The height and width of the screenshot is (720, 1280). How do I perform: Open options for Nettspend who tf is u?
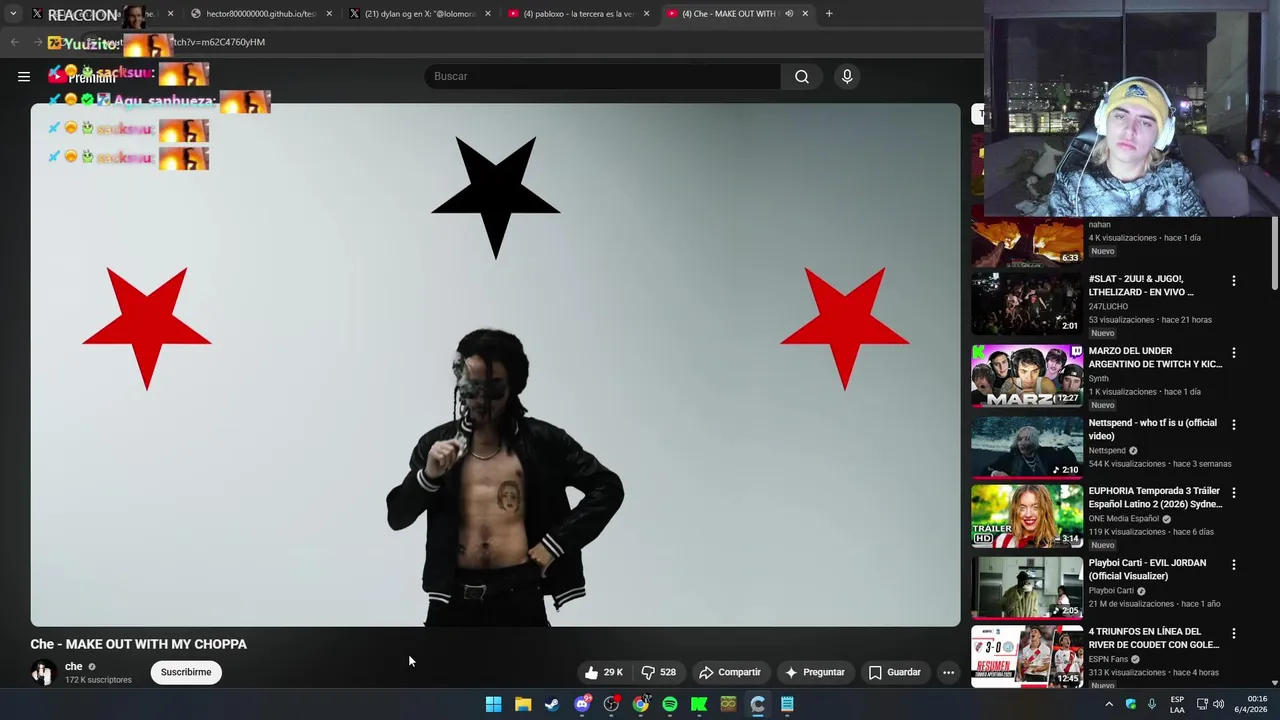pos(1233,425)
